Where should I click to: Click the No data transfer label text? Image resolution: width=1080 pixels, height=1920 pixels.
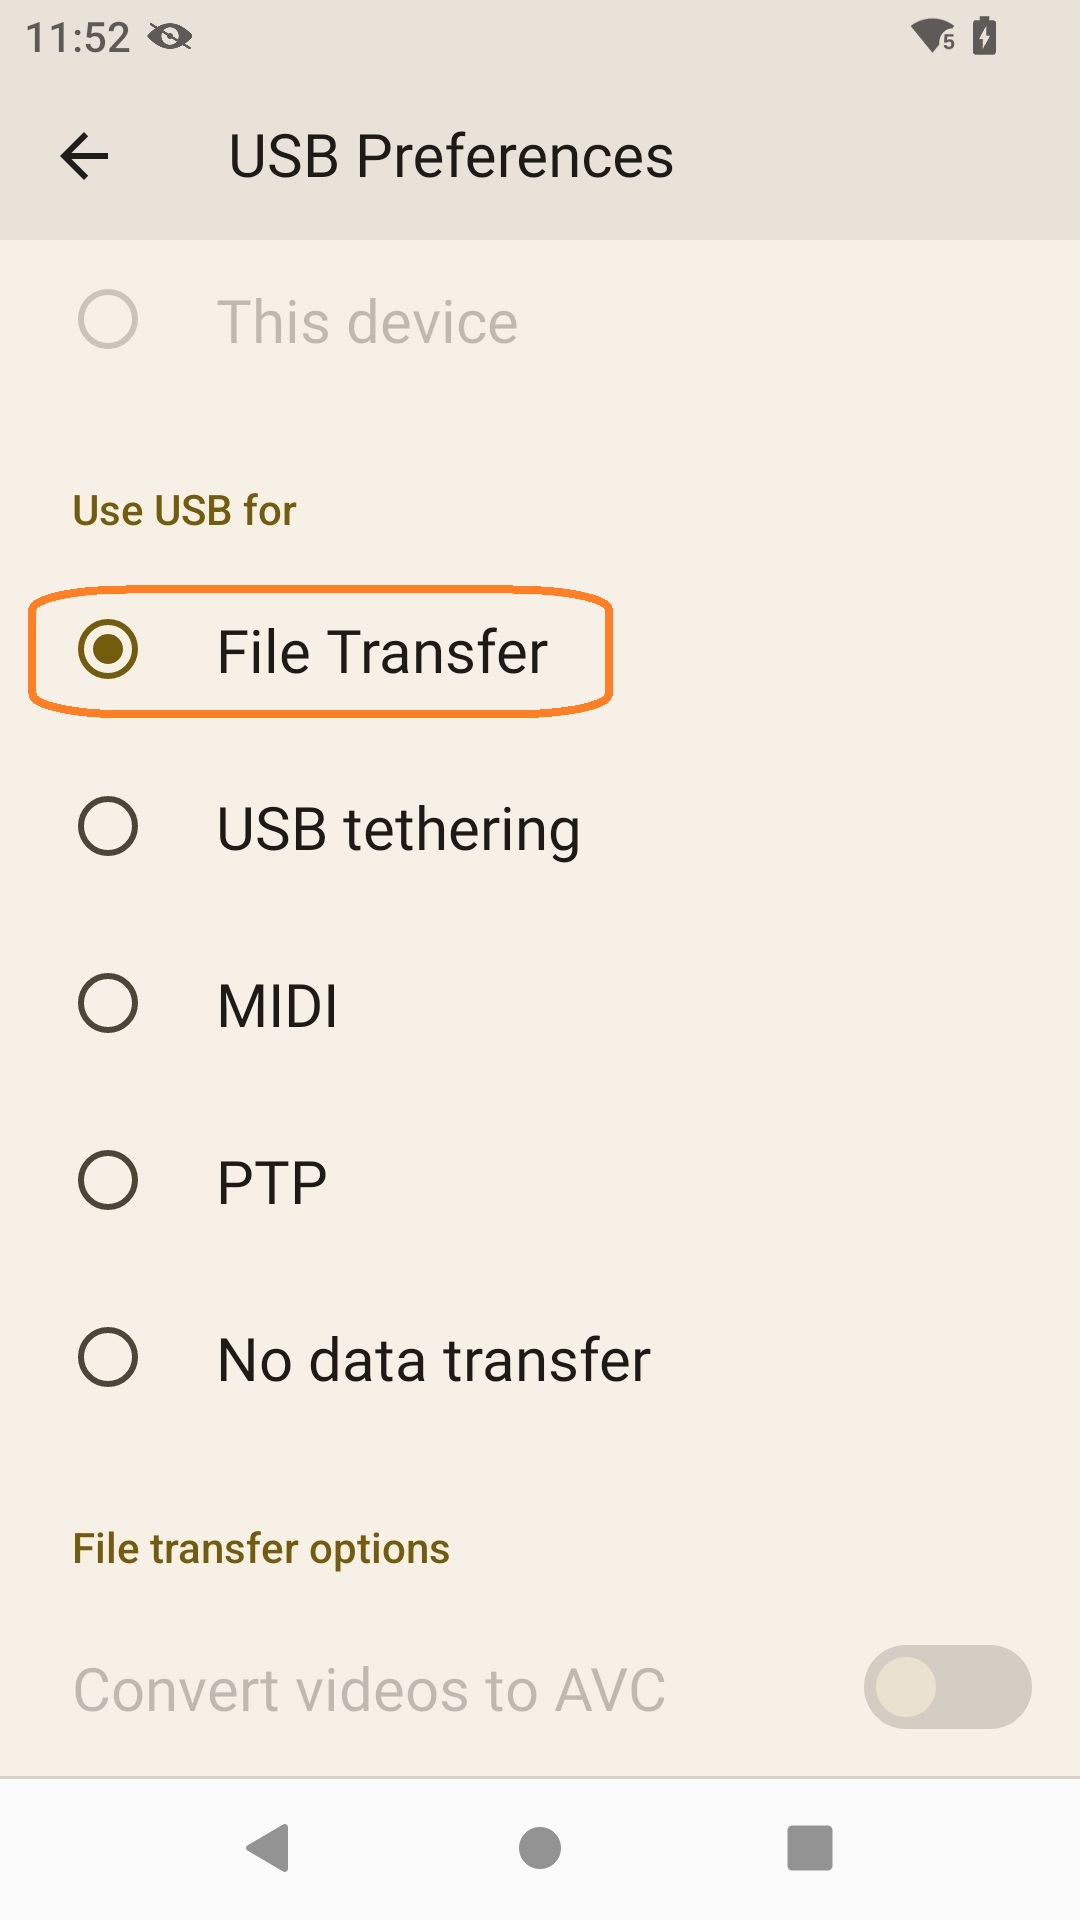point(434,1357)
